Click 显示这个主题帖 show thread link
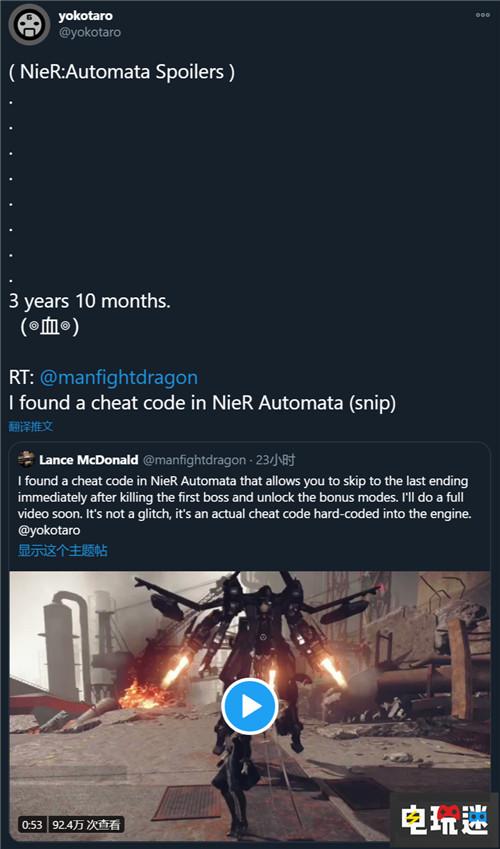 point(63,551)
